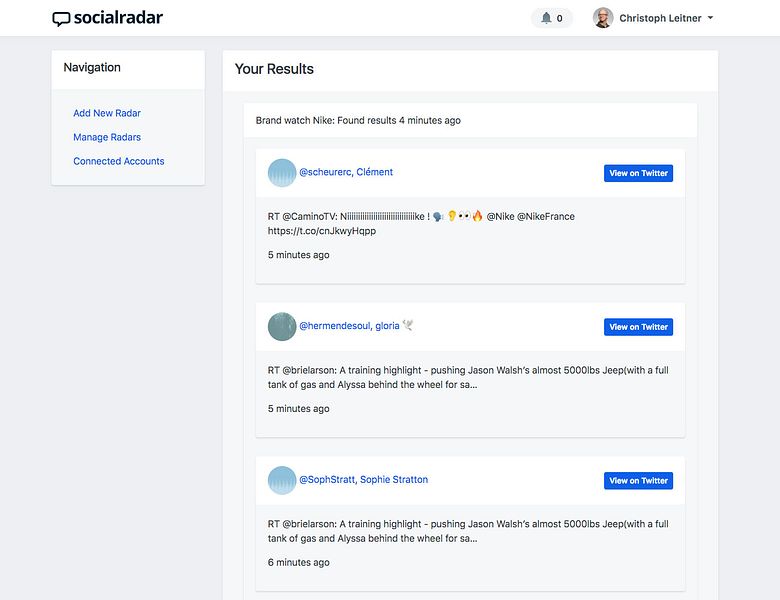780x600 pixels.
Task: View the @SophStratt tweet on Twitter
Action: click(x=638, y=481)
